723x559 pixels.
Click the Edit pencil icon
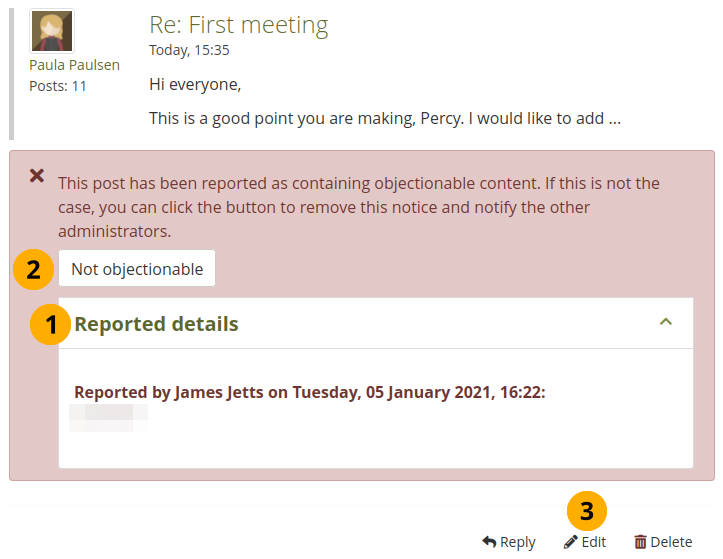click(571, 542)
